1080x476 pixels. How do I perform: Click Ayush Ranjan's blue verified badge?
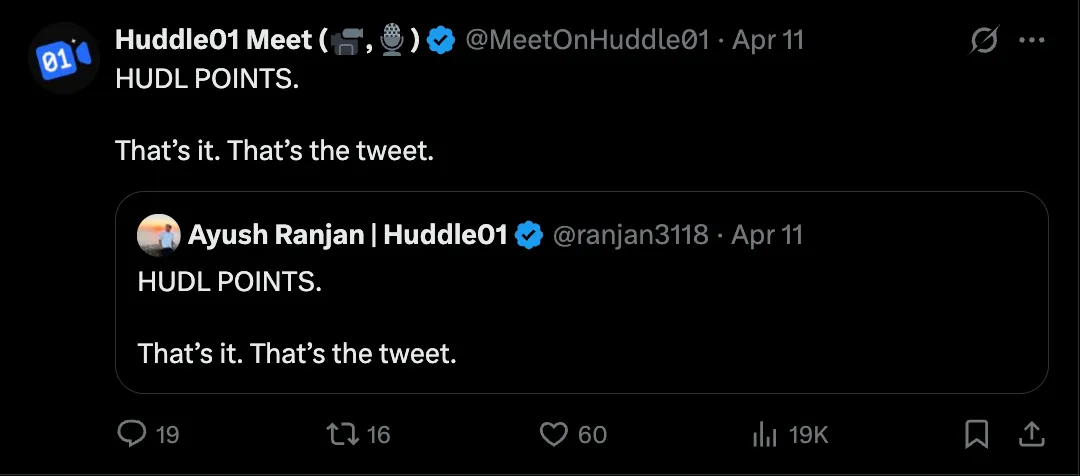click(530, 236)
